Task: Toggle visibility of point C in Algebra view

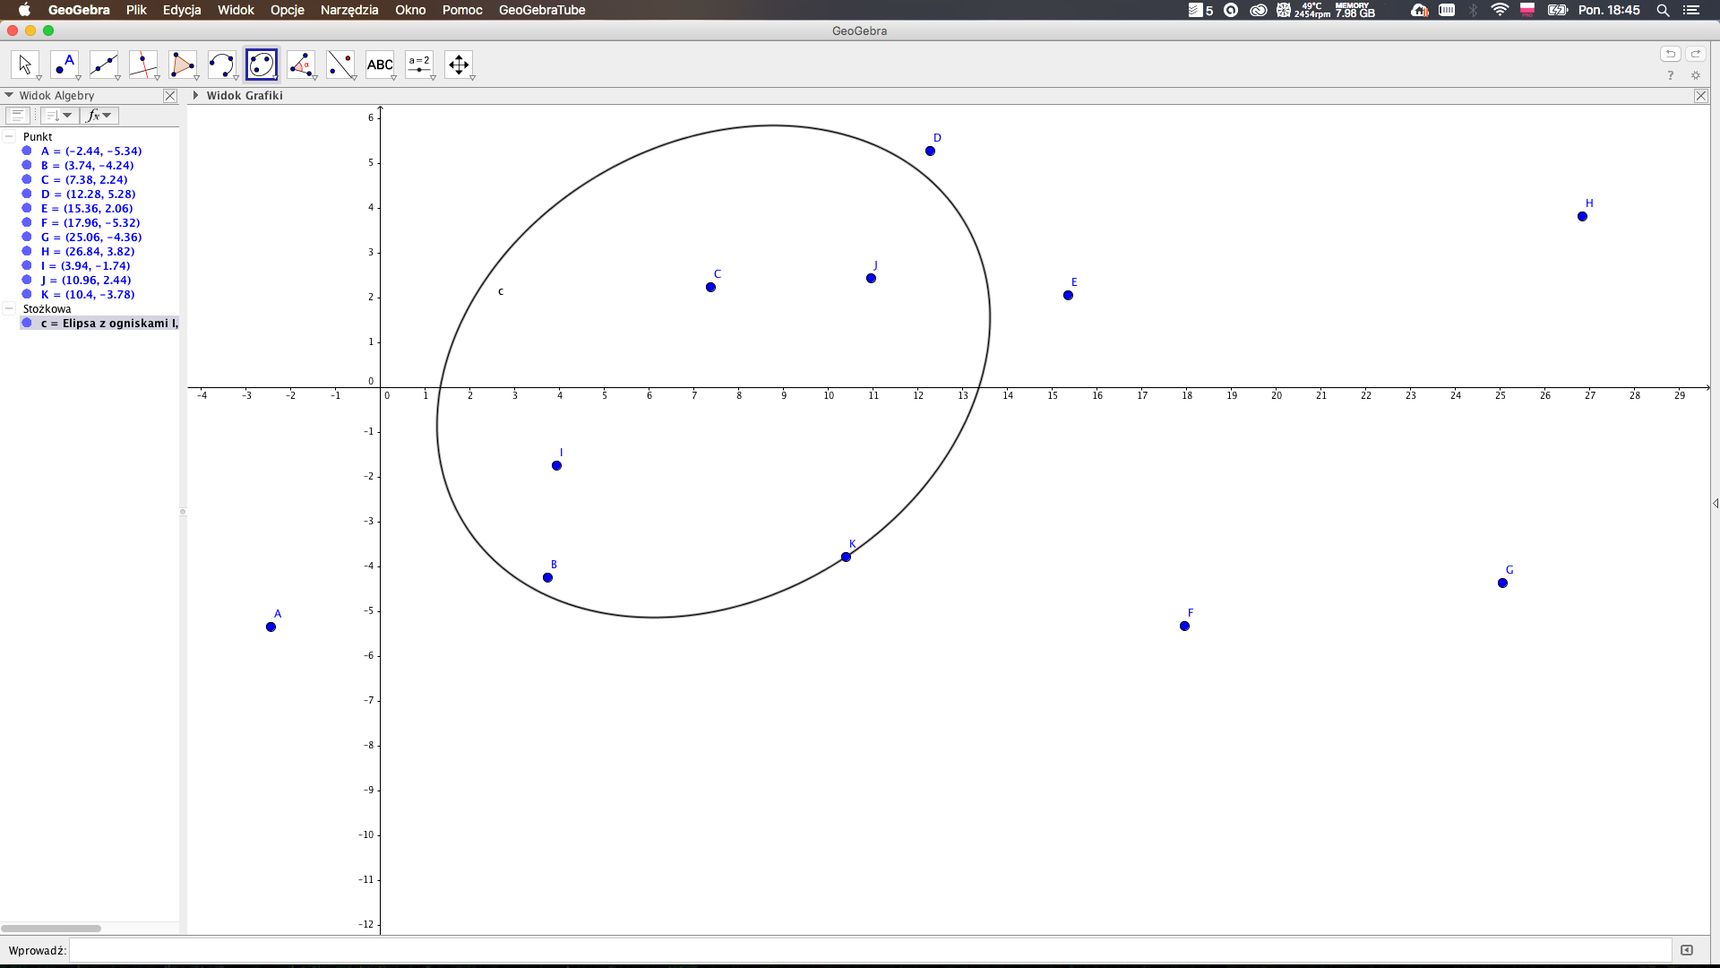Action: 27,180
